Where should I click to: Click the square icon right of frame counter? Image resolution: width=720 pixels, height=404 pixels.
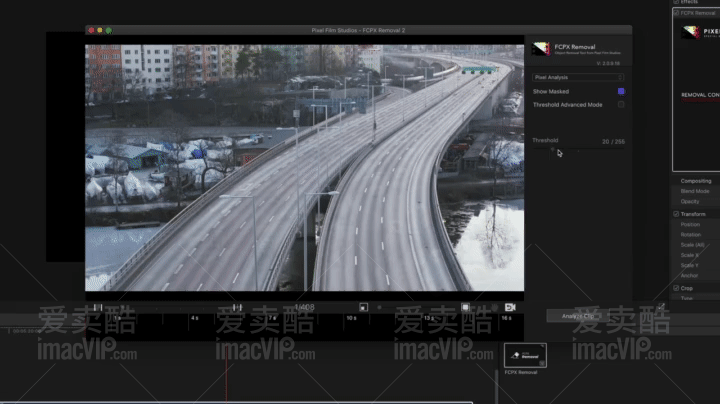[363, 307]
